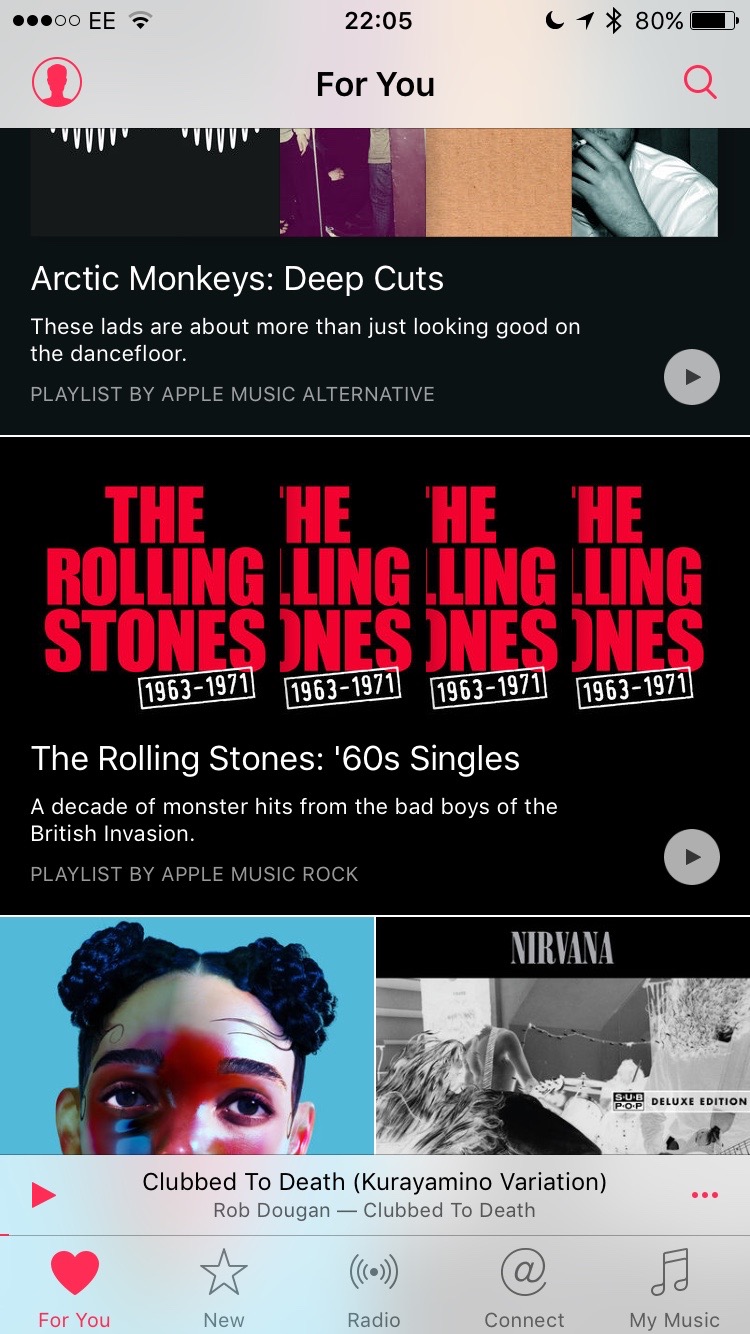Open The Rolling Stones: '60s Singles title

275,758
